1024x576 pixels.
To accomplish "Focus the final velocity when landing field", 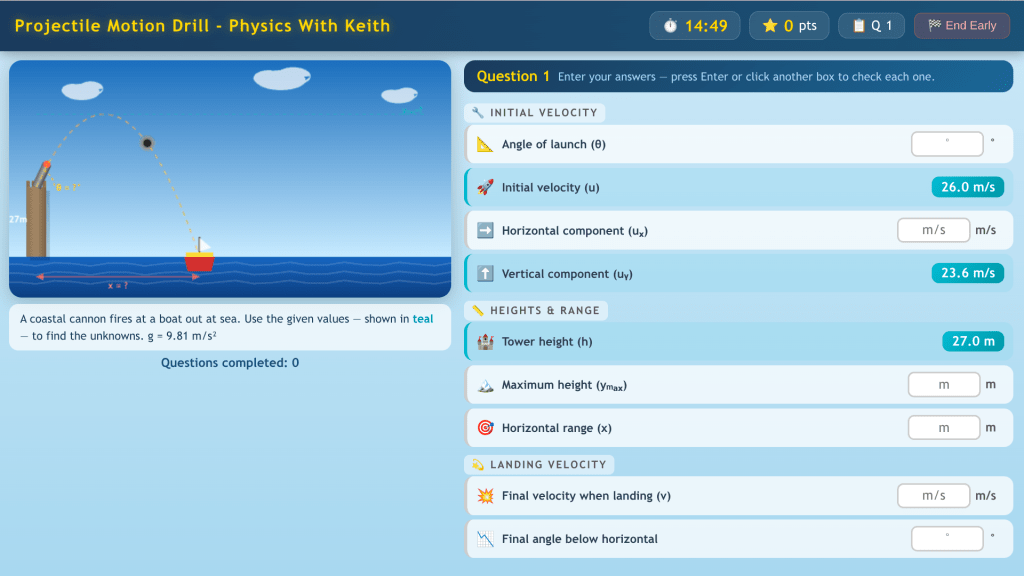I will [x=933, y=496].
